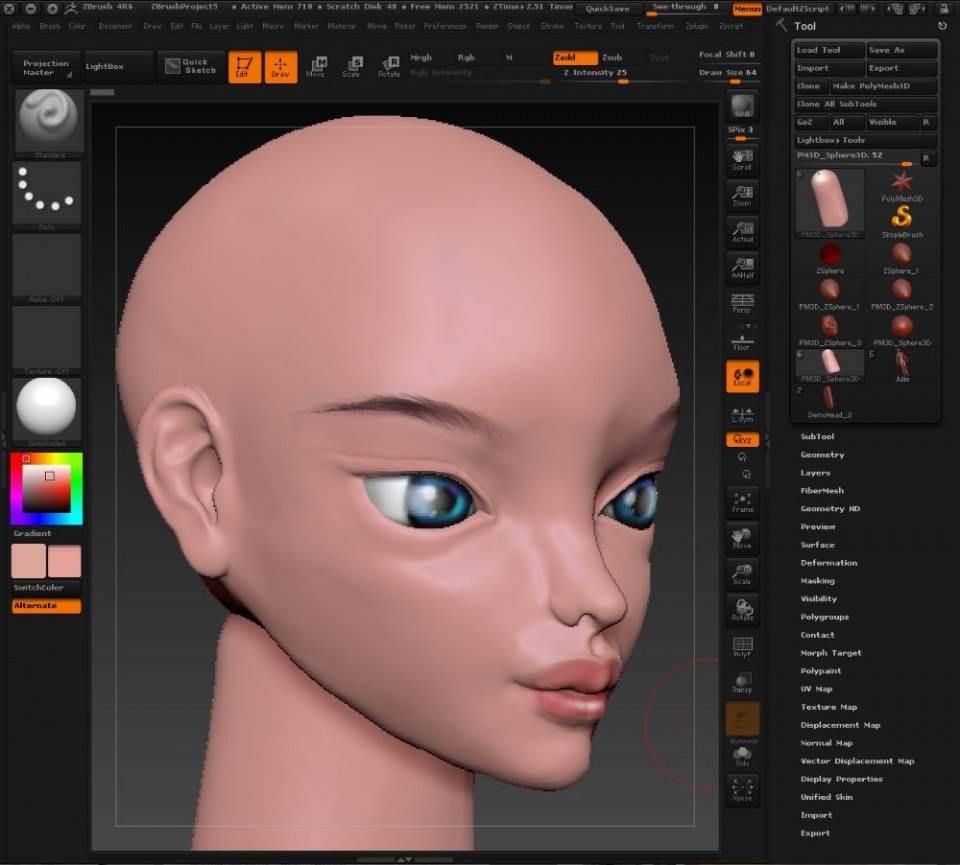This screenshot has height=865, width=960.
Task: Enable Mrgb paint mode
Action: pyautogui.click(x=421, y=58)
